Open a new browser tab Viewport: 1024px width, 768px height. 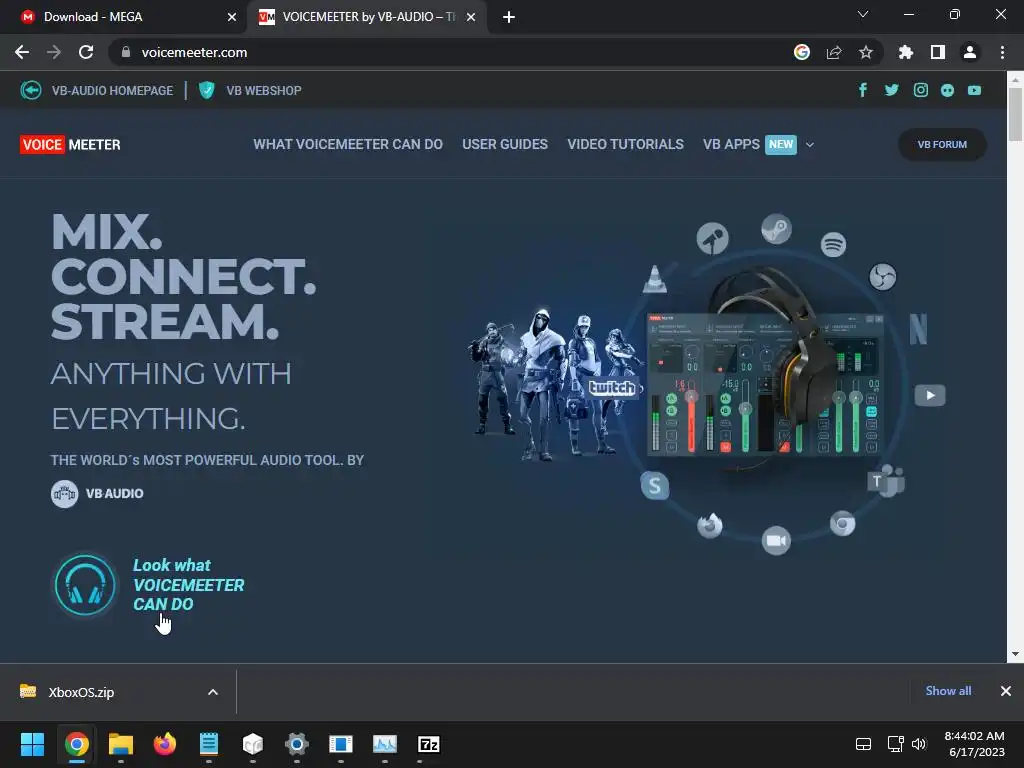[x=509, y=17]
